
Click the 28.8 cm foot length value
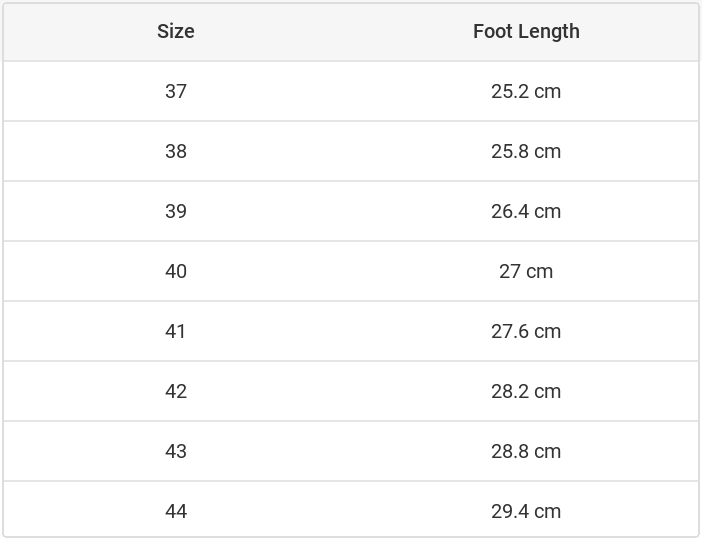click(x=526, y=451)
